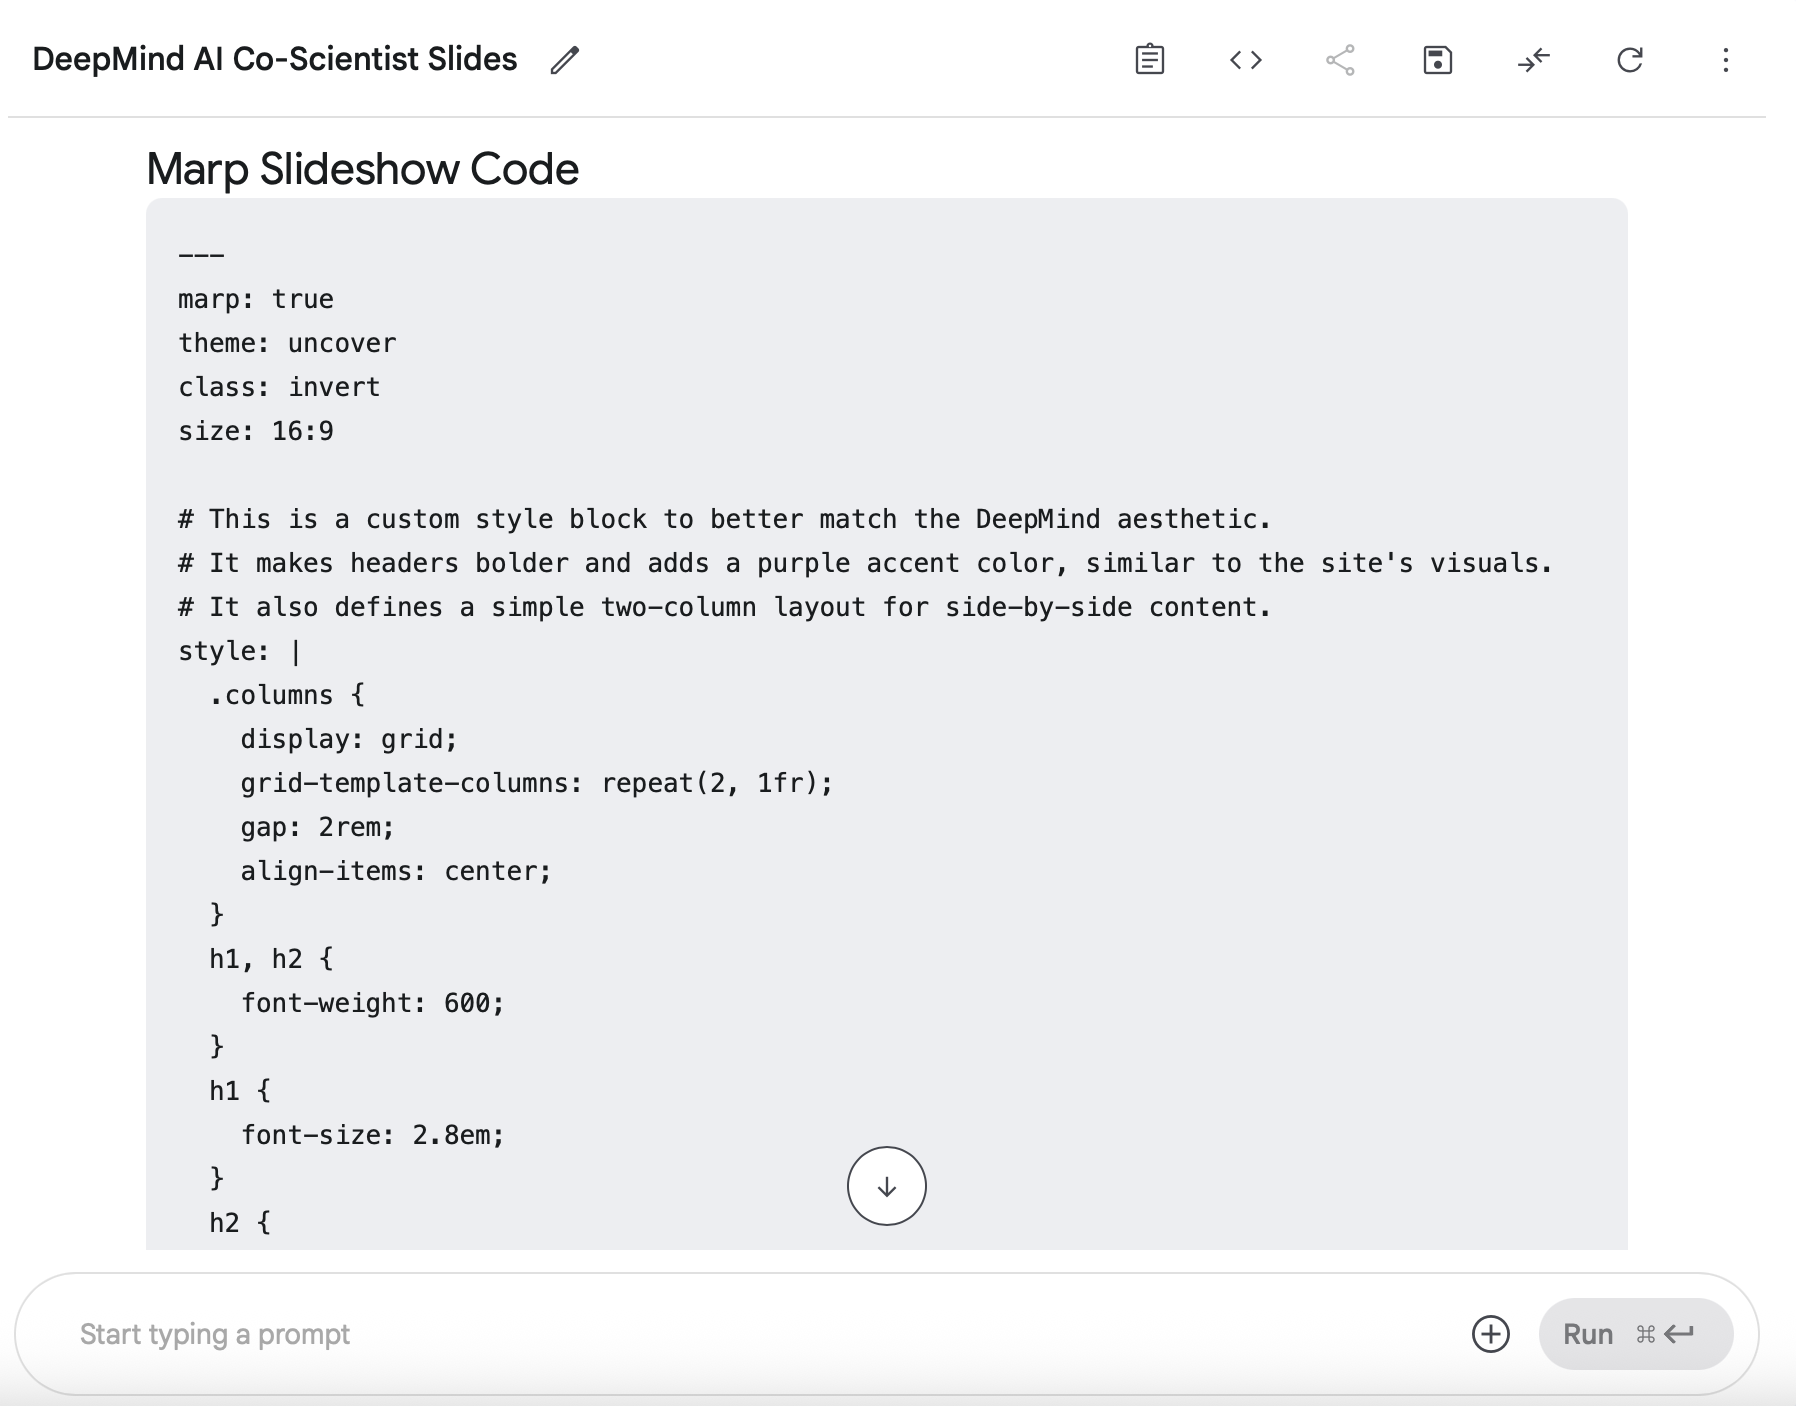Click the 'h2 {' code line
This screenshot has width=1796, height=1406.
pyautogui.click(x=240, y=1223)
